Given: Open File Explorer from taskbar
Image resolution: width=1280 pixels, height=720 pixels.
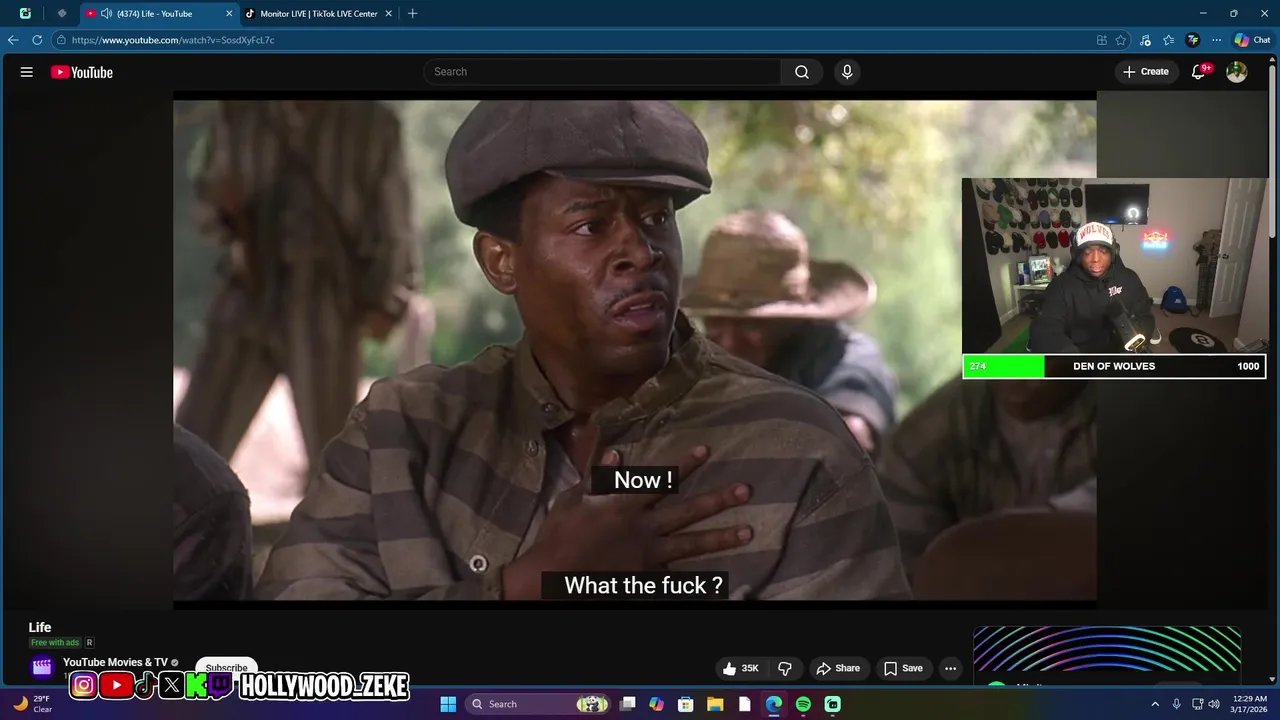Looking at the screenshot, I should tap(715, 704).
